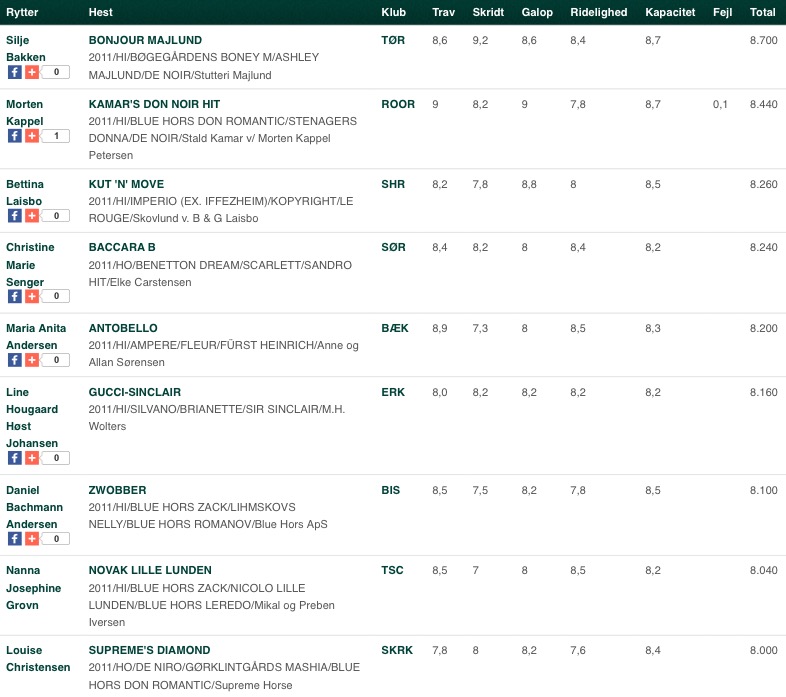Click the plus share icon for Daniel Bachmann Andersen
The height and width of the screenshot is (697, 786).
(x=32, y=539)
